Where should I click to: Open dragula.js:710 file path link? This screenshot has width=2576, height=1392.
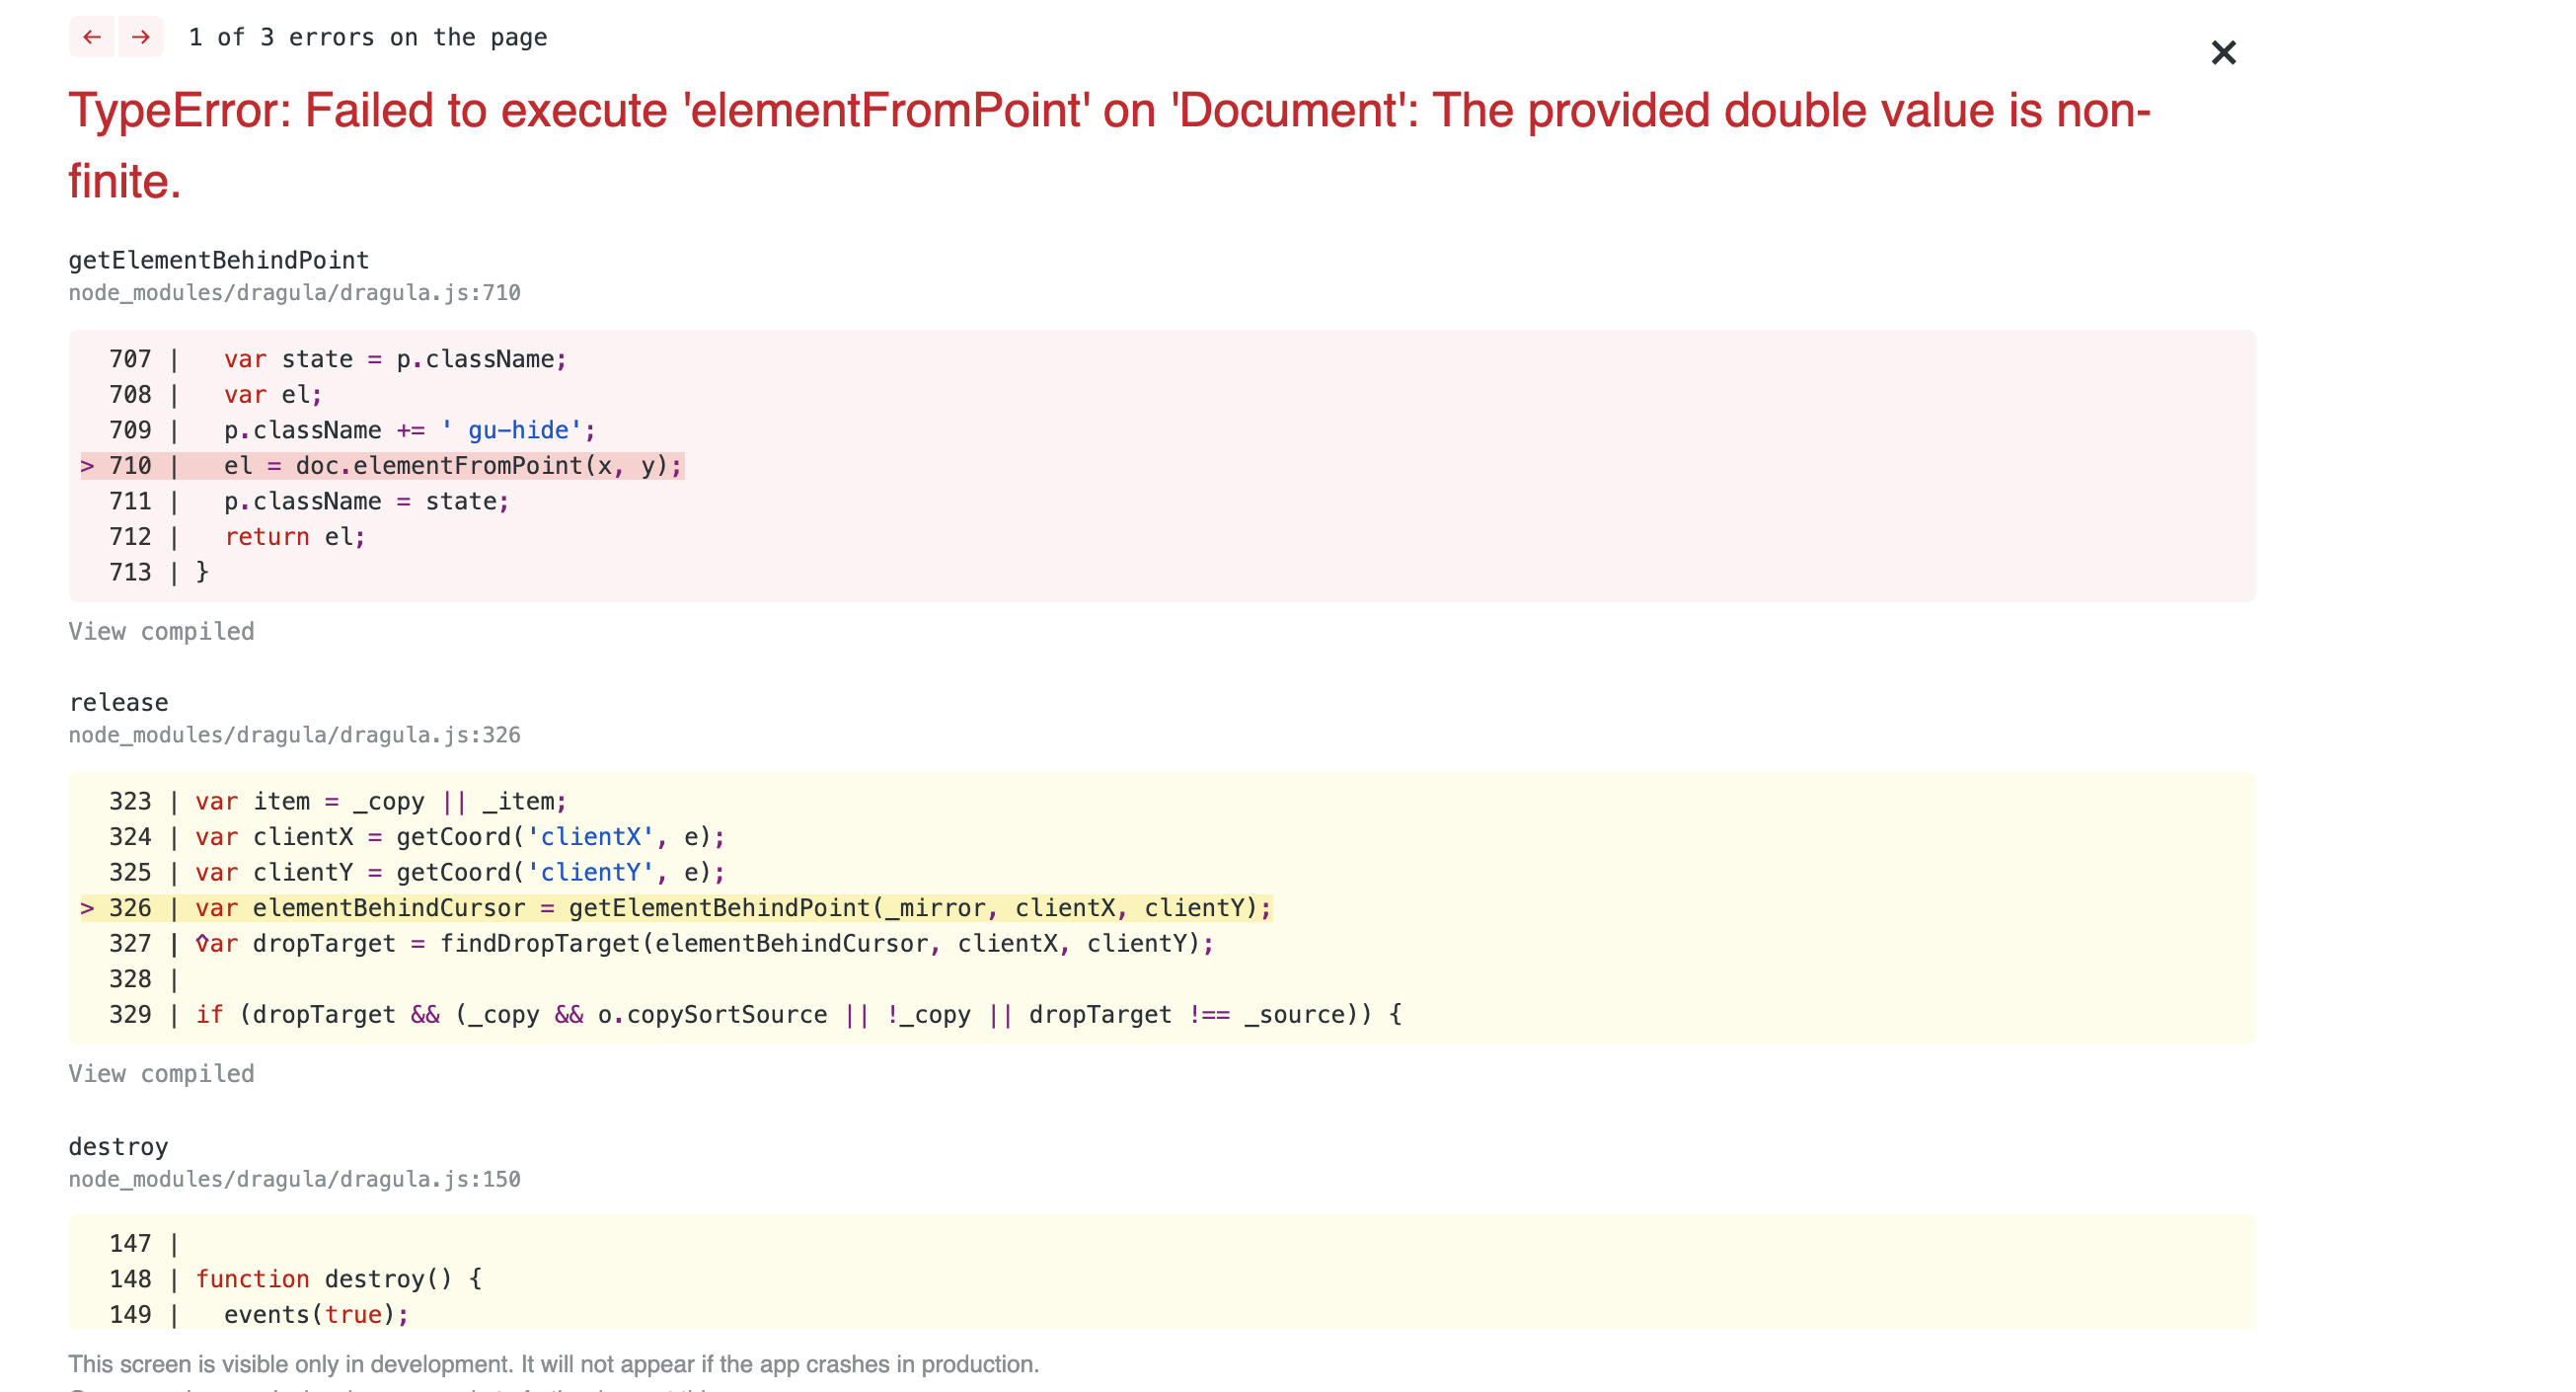point(294,293)
